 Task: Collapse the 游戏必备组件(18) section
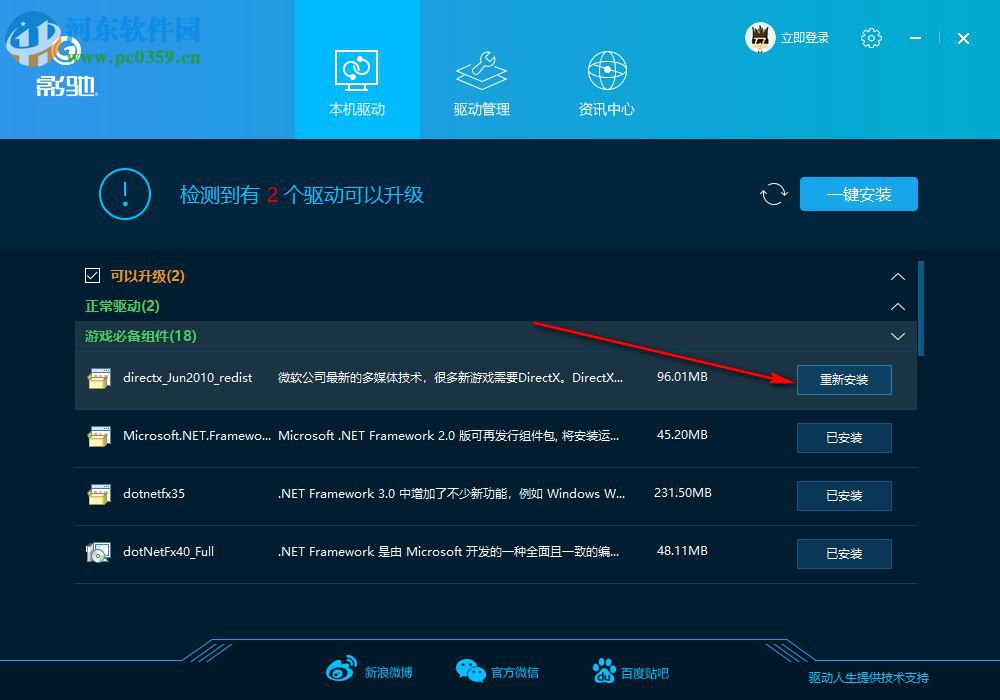[897, 336]
